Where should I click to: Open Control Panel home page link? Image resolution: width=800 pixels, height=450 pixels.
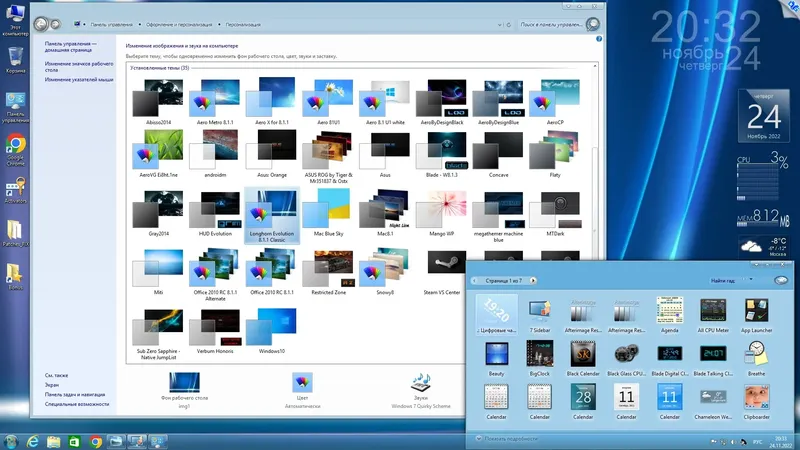coord(70,47)
